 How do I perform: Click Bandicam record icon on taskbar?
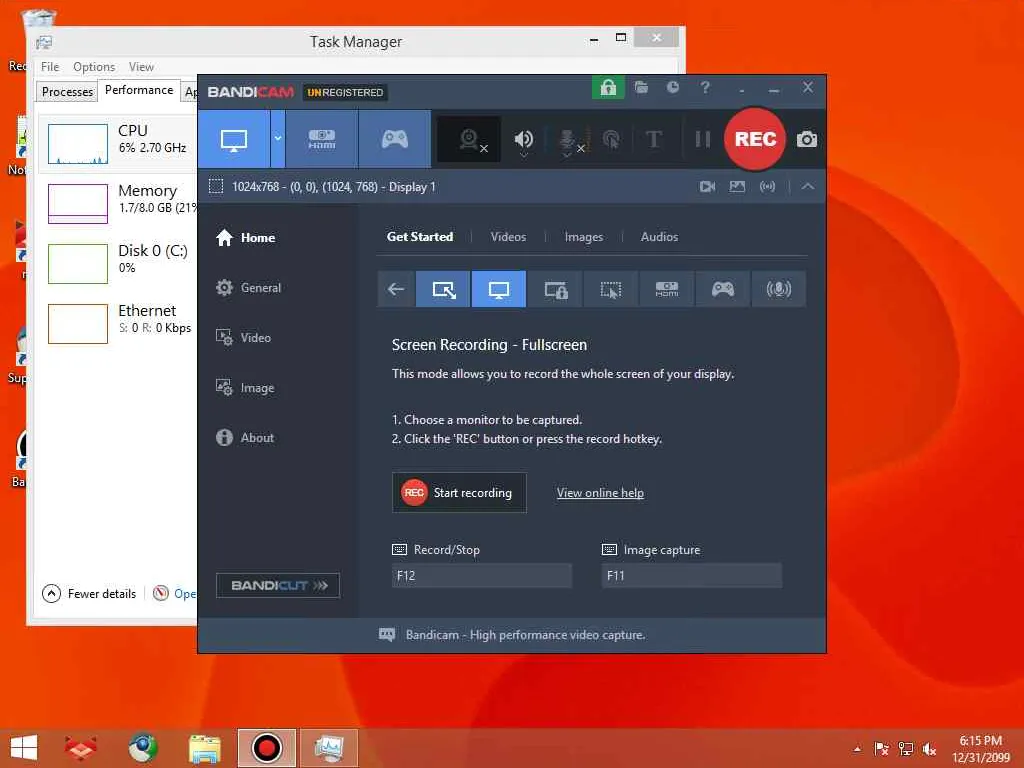pyautogui.click(x=266, y=748)
